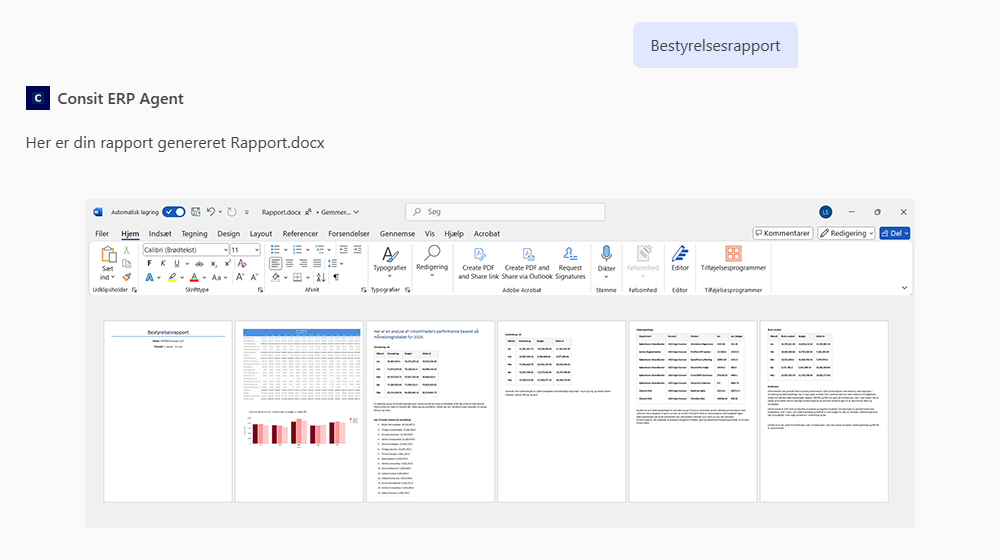Image resolution: width=1000 pixels, height=560 pixels.
Task: Center align text icon
Action: coord(290,263)
